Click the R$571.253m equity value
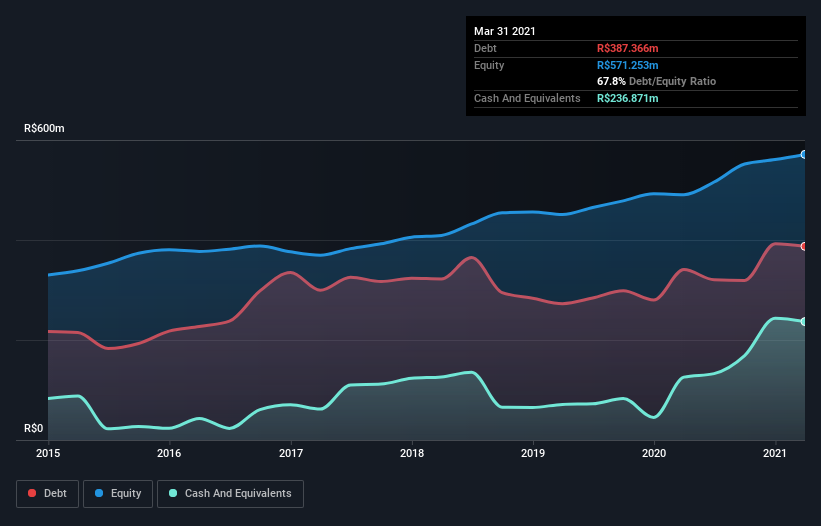 click(x=628, y=65)
